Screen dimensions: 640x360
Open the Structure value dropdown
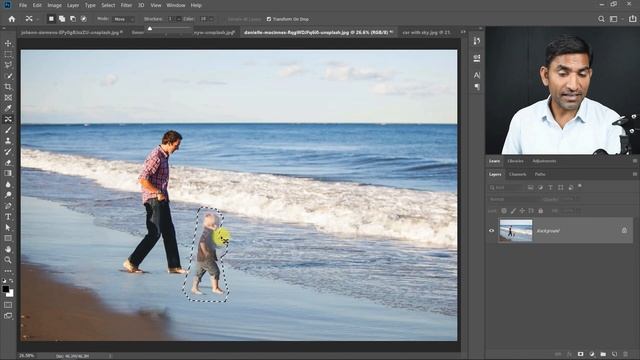click(178, 19)
